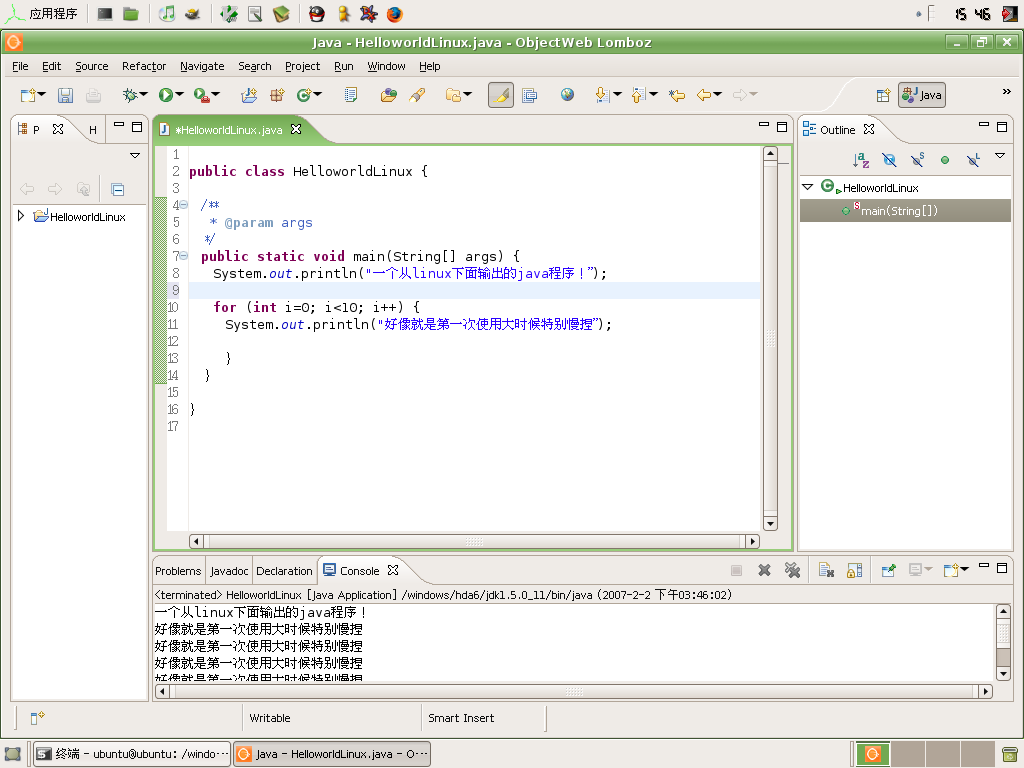Toggle Scroll Lock in the Console

pyautogui.click(x=855, y=570)
